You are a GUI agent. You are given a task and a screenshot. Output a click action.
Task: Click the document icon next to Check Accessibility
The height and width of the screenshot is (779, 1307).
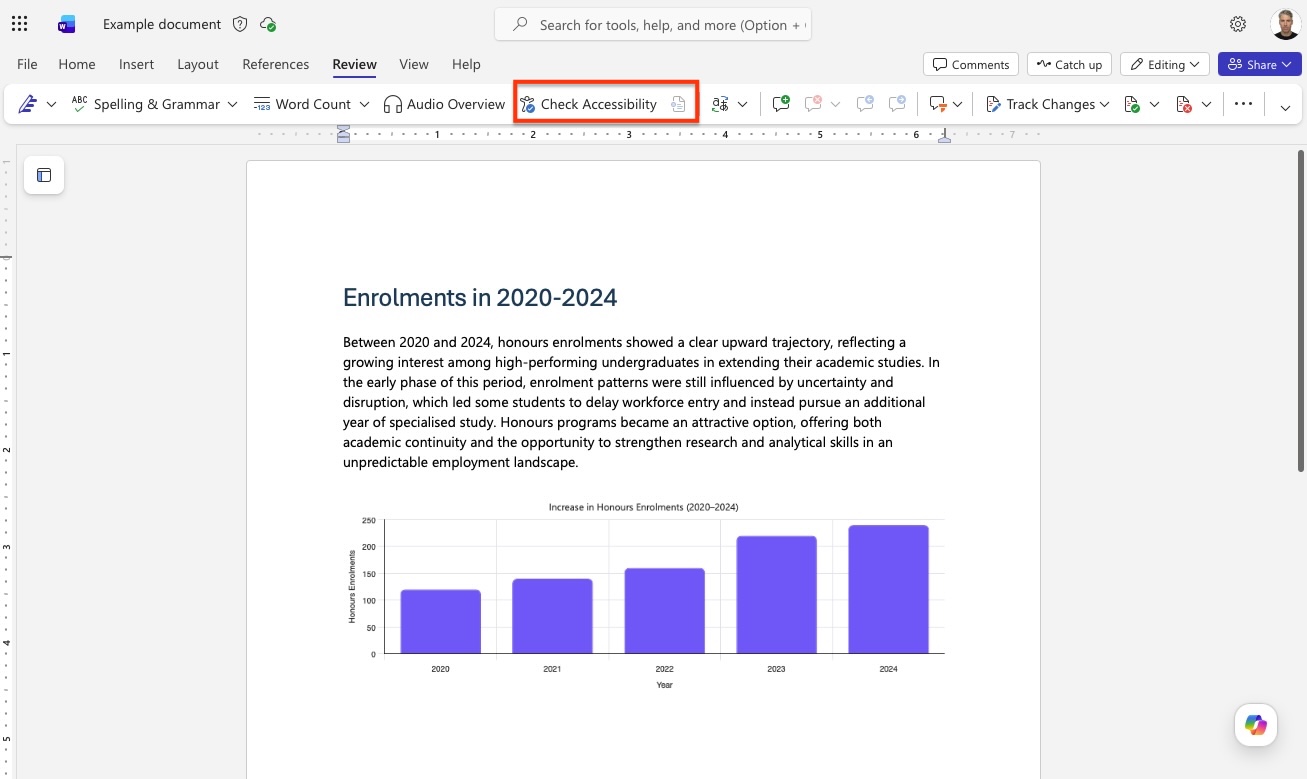[x=678, y=104]
